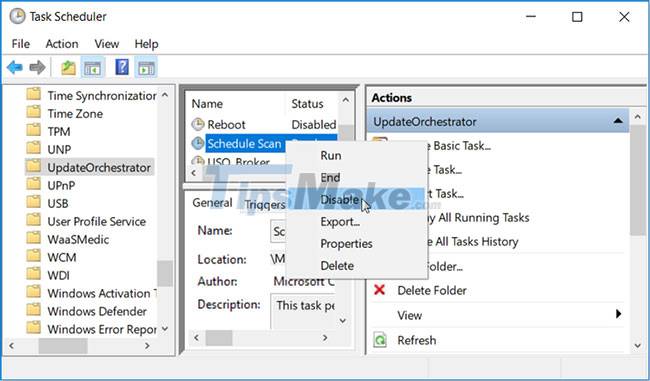Image resolution: width=650 pixels, height=381 pixels.
Task: Click the Time Zone folder icon
Action: [34, 112]
